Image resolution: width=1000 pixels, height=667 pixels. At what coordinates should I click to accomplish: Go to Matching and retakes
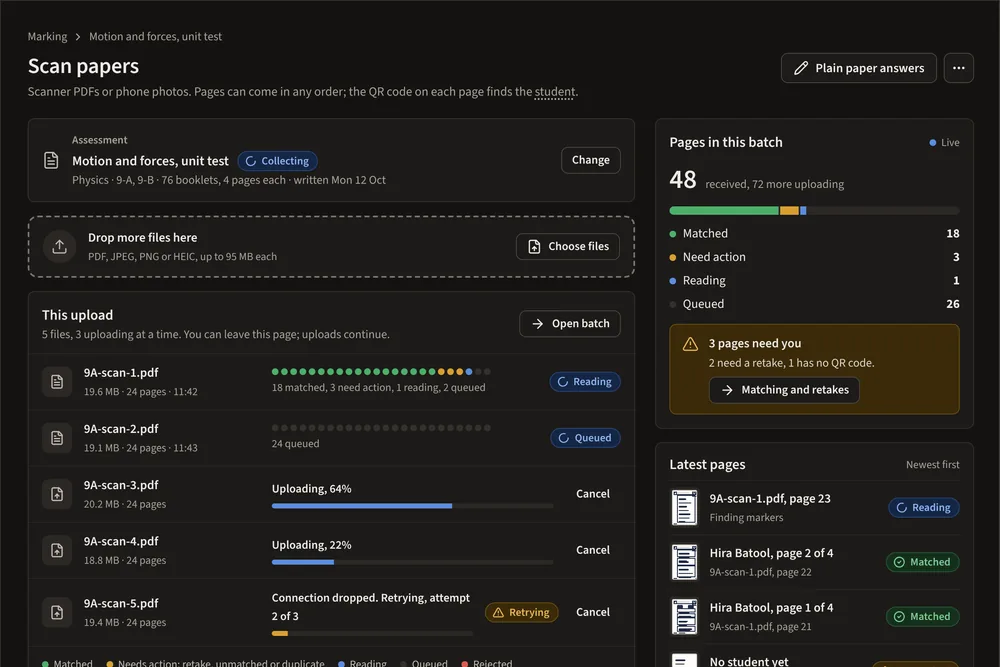click(784, 390)
